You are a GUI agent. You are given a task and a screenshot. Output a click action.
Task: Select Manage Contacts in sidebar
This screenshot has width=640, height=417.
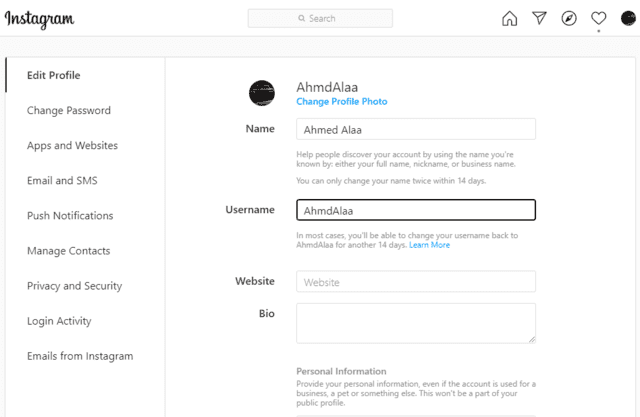[x=69, y=251]
